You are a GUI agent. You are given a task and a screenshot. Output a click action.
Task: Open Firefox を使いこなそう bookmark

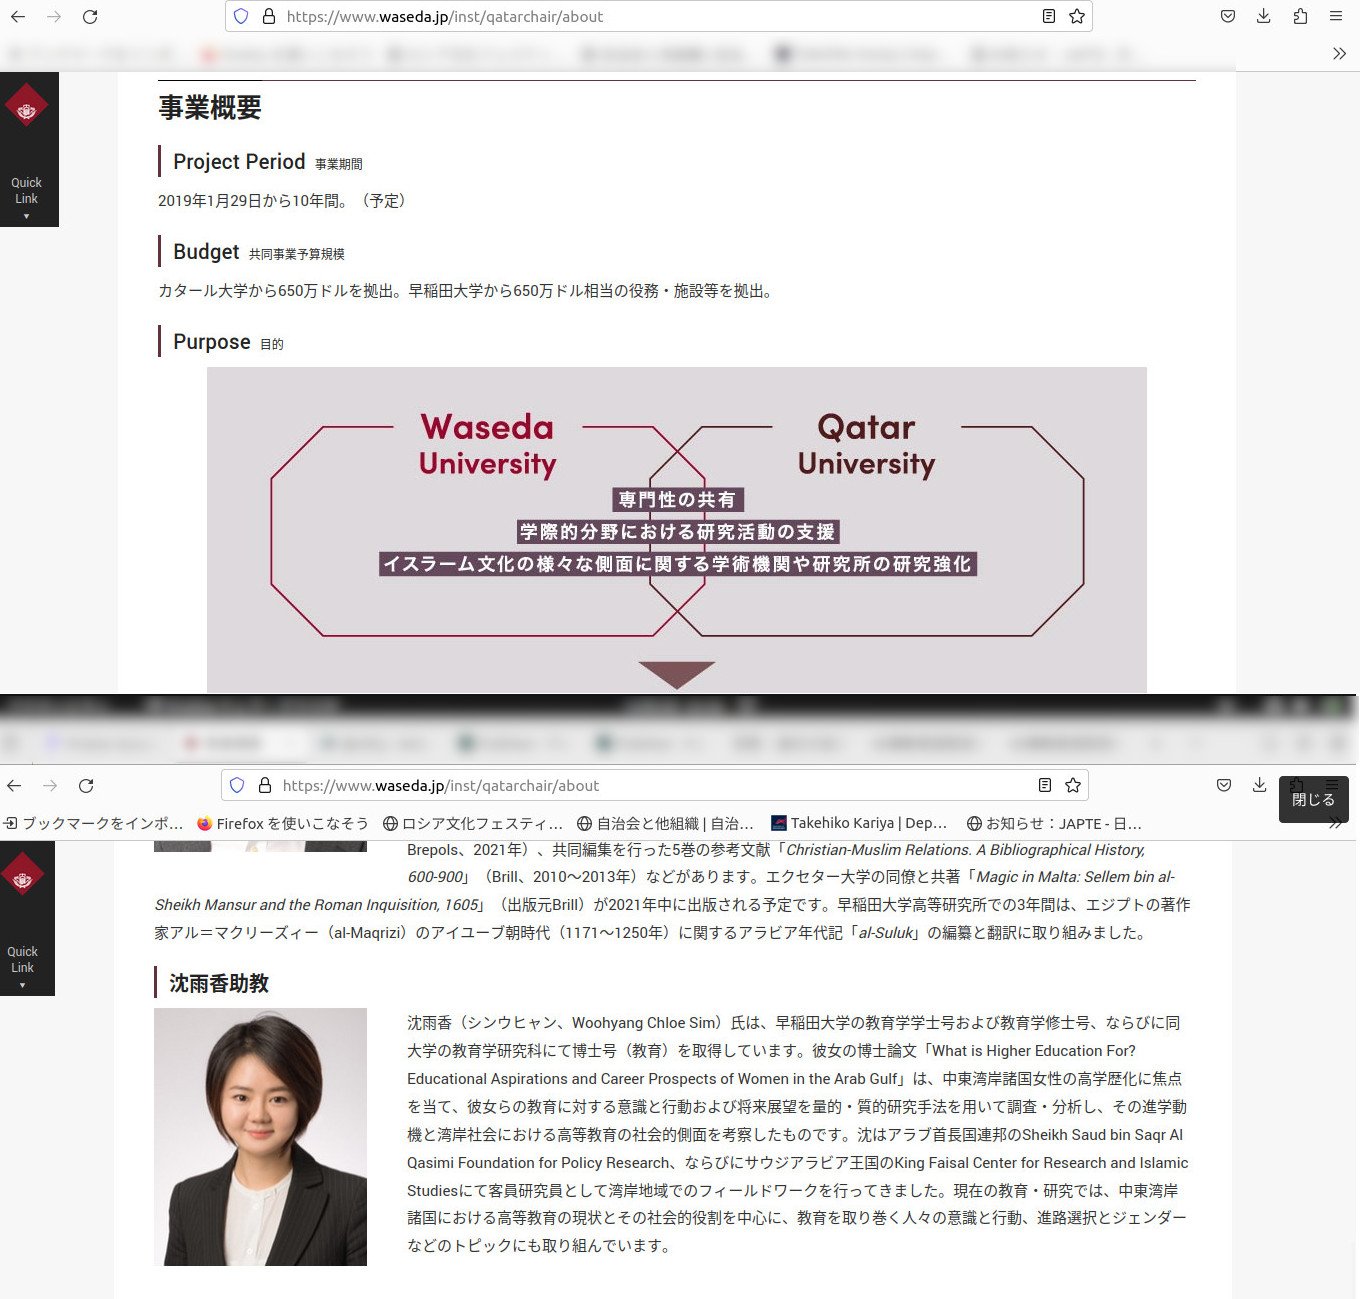click(283, 823)
